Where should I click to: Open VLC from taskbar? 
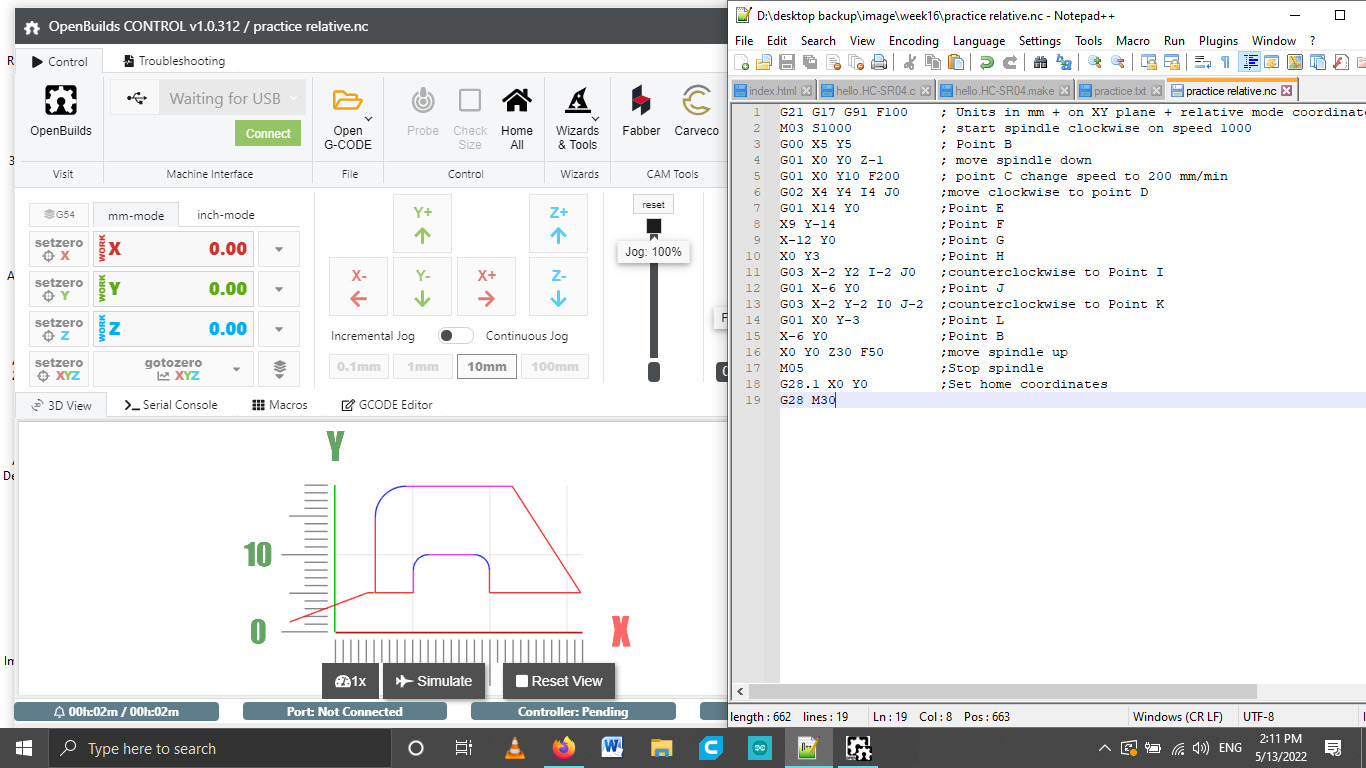coord(515,748)
